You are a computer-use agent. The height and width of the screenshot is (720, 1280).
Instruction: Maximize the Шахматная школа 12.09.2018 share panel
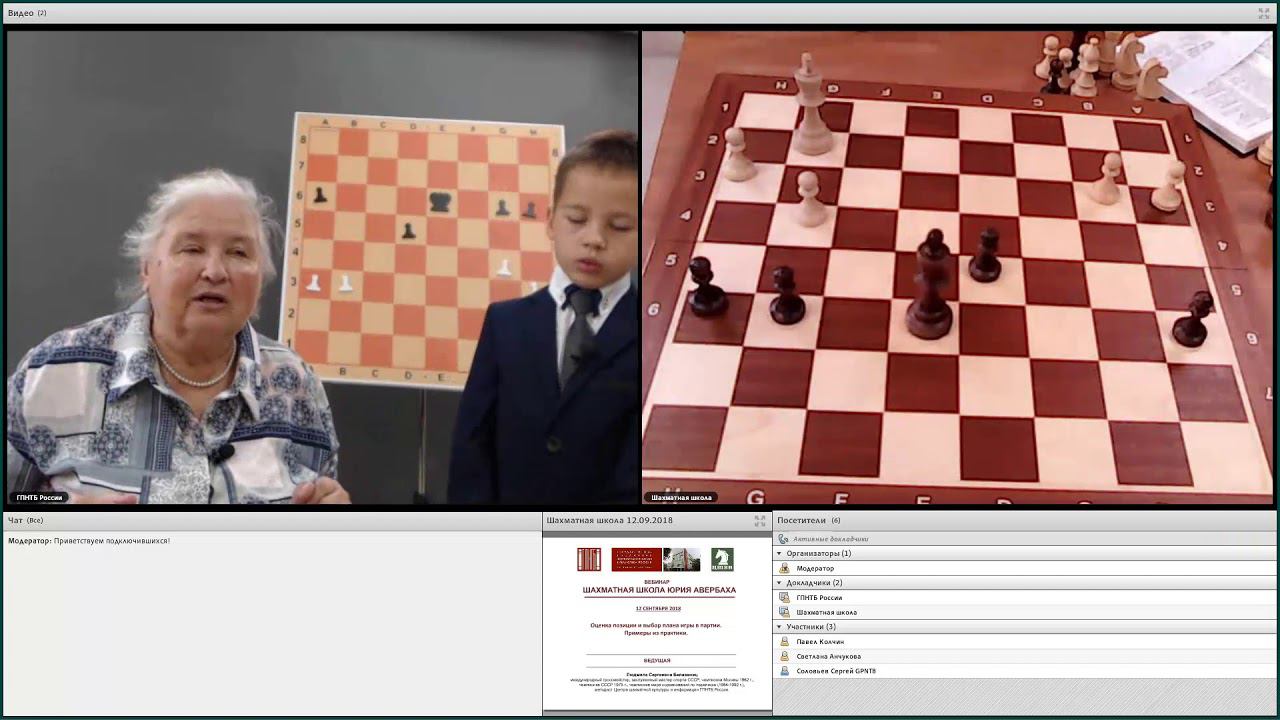coord(760,521)
